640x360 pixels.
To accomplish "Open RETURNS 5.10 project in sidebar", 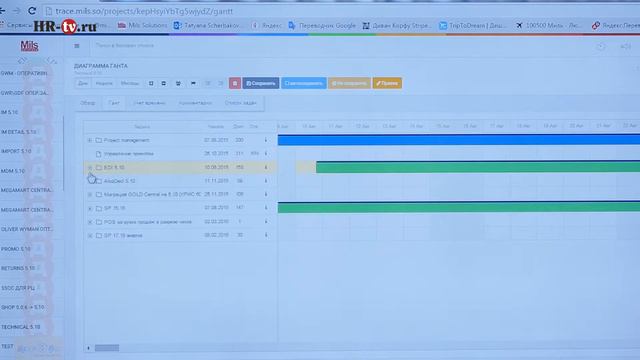I will 18,269.
